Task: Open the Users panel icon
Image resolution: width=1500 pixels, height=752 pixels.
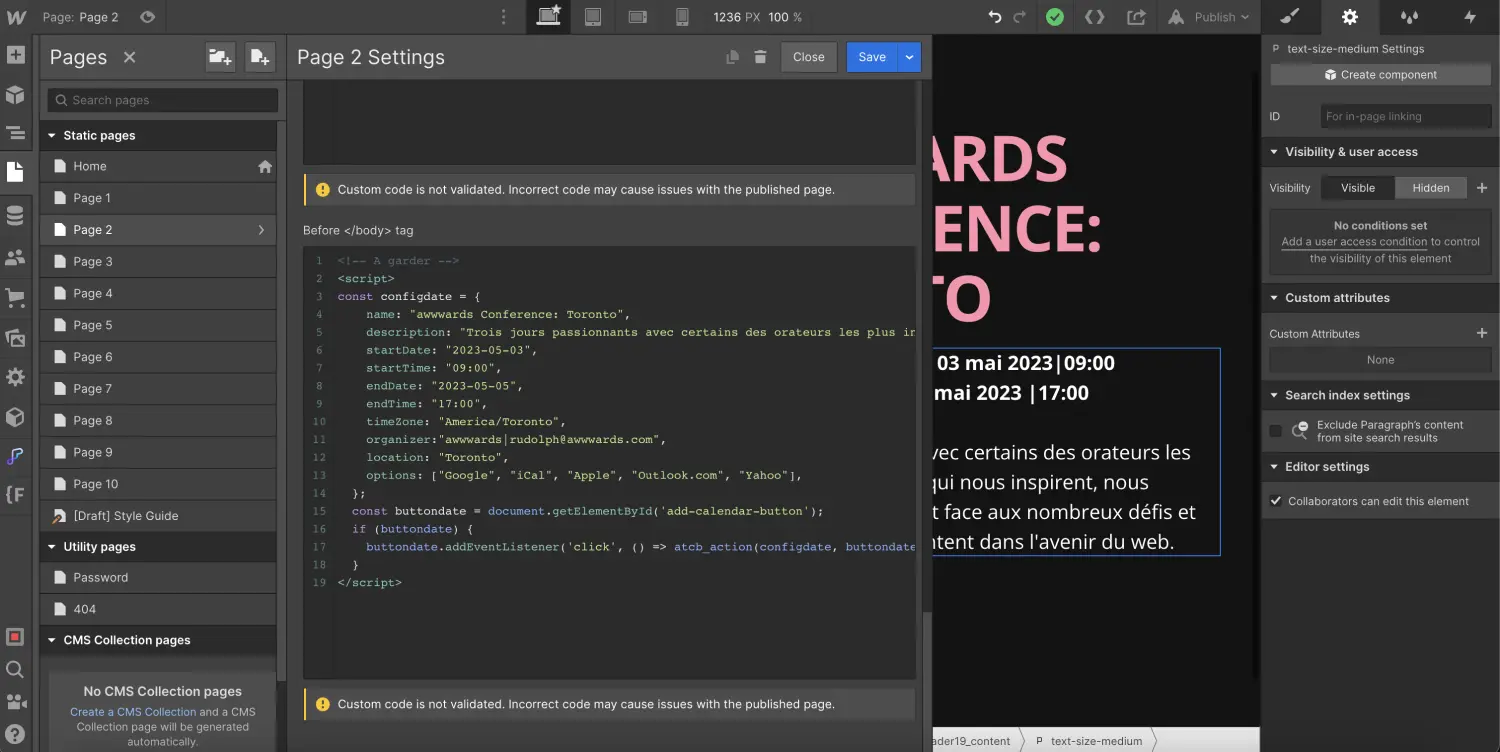Action: (x=15, y=257)
